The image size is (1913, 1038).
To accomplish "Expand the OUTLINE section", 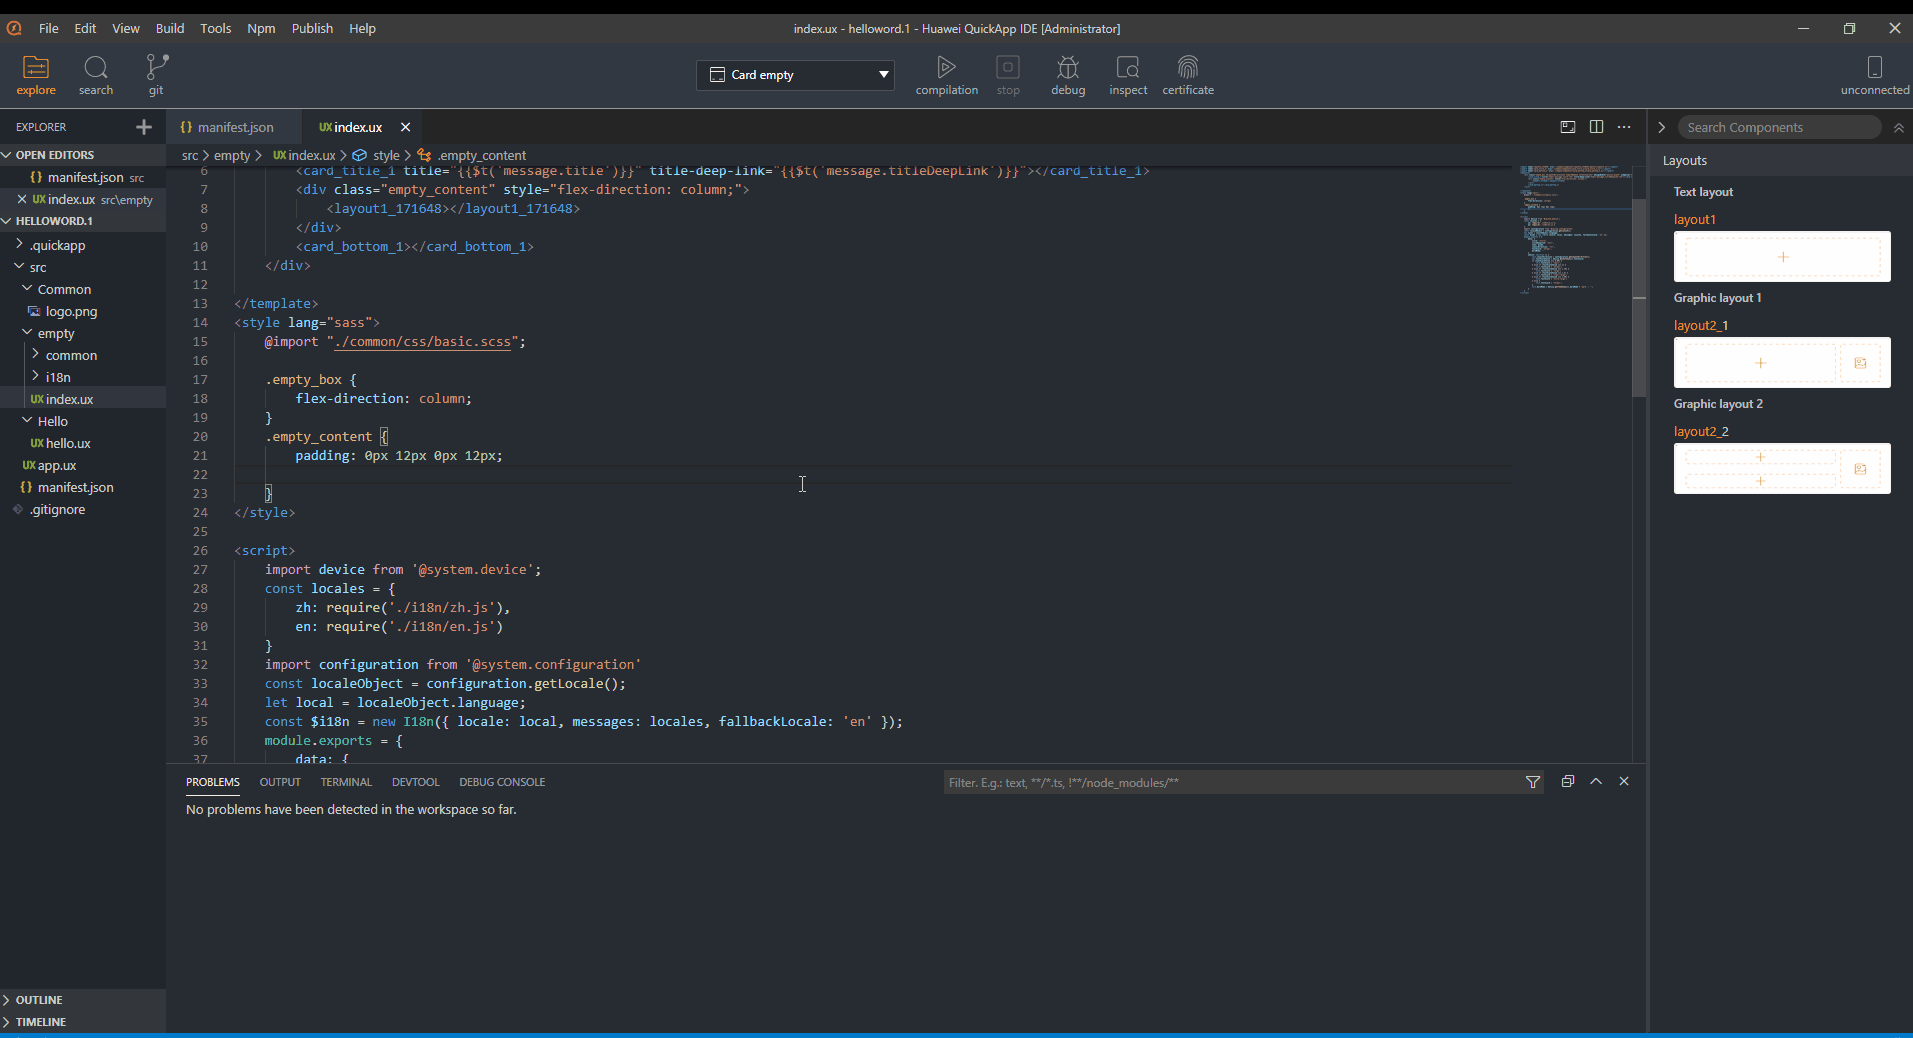I will tap(83, 1000).
